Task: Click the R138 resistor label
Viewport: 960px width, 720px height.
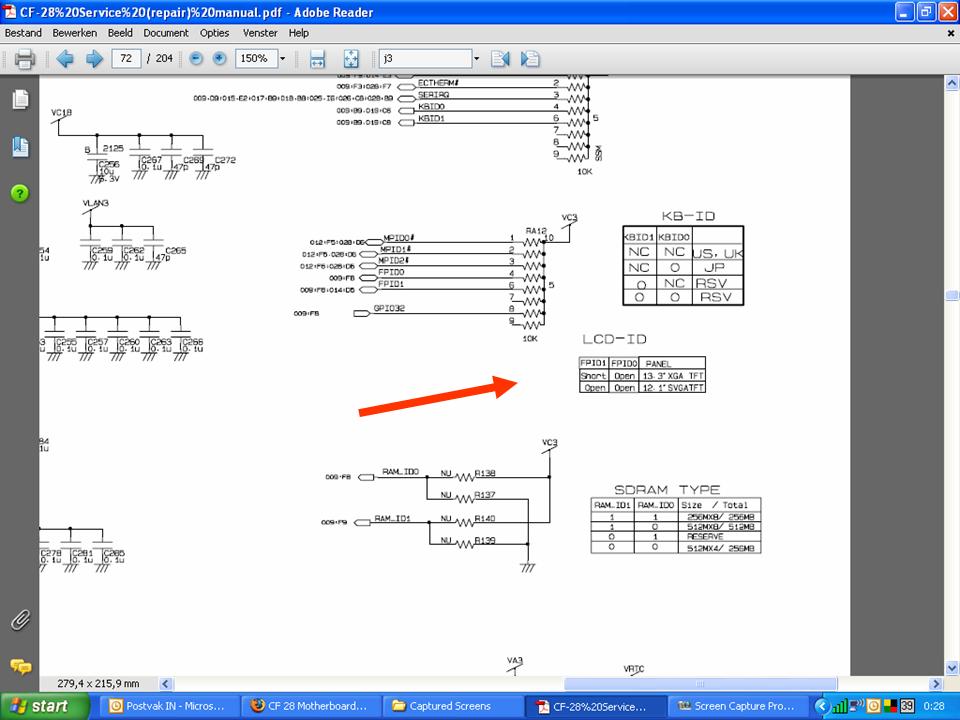Action: (x=485, y=473)
